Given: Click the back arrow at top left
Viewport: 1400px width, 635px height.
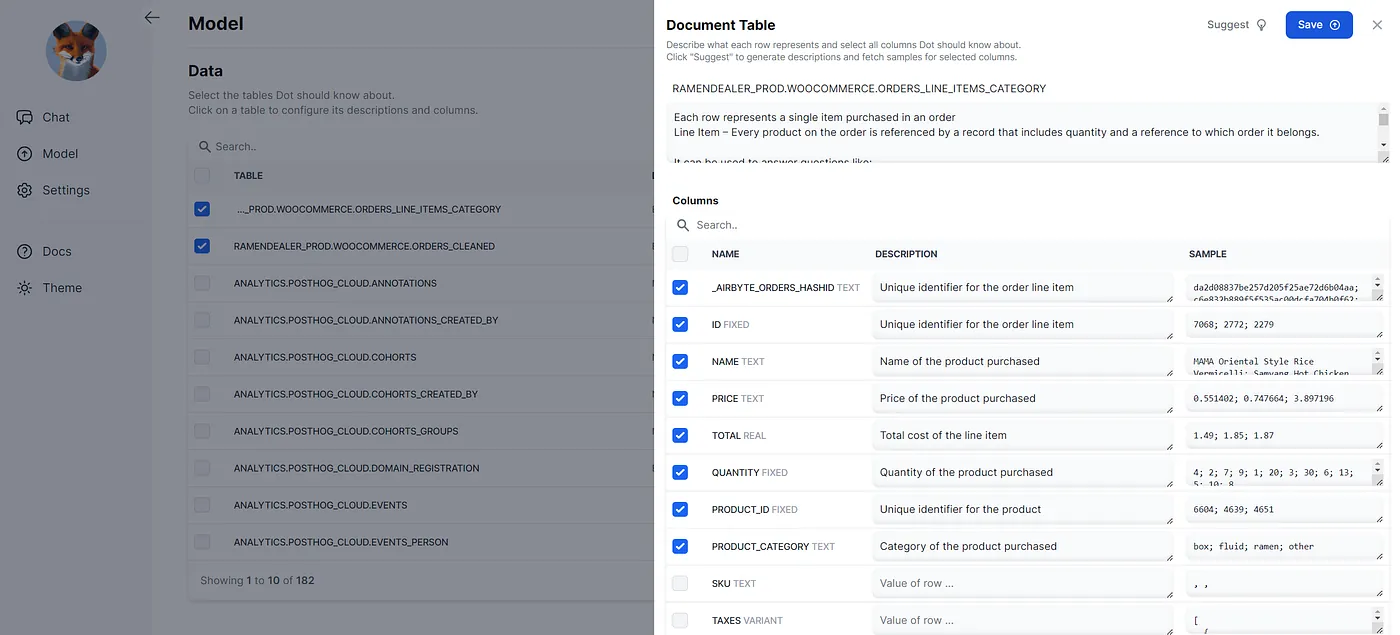Looking at the screenshot, I should click(x=151, y=17).
